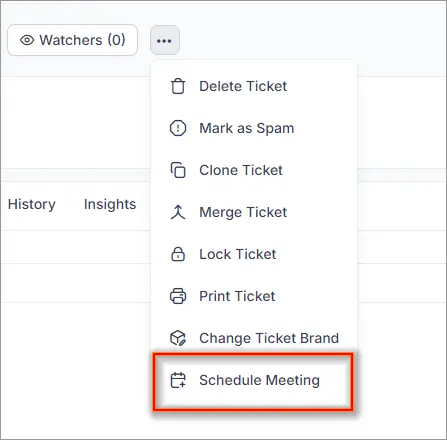Click the eye icon in Watchers button
The image size is (447, 440).
pyautogui.click(x=27, y=40)
